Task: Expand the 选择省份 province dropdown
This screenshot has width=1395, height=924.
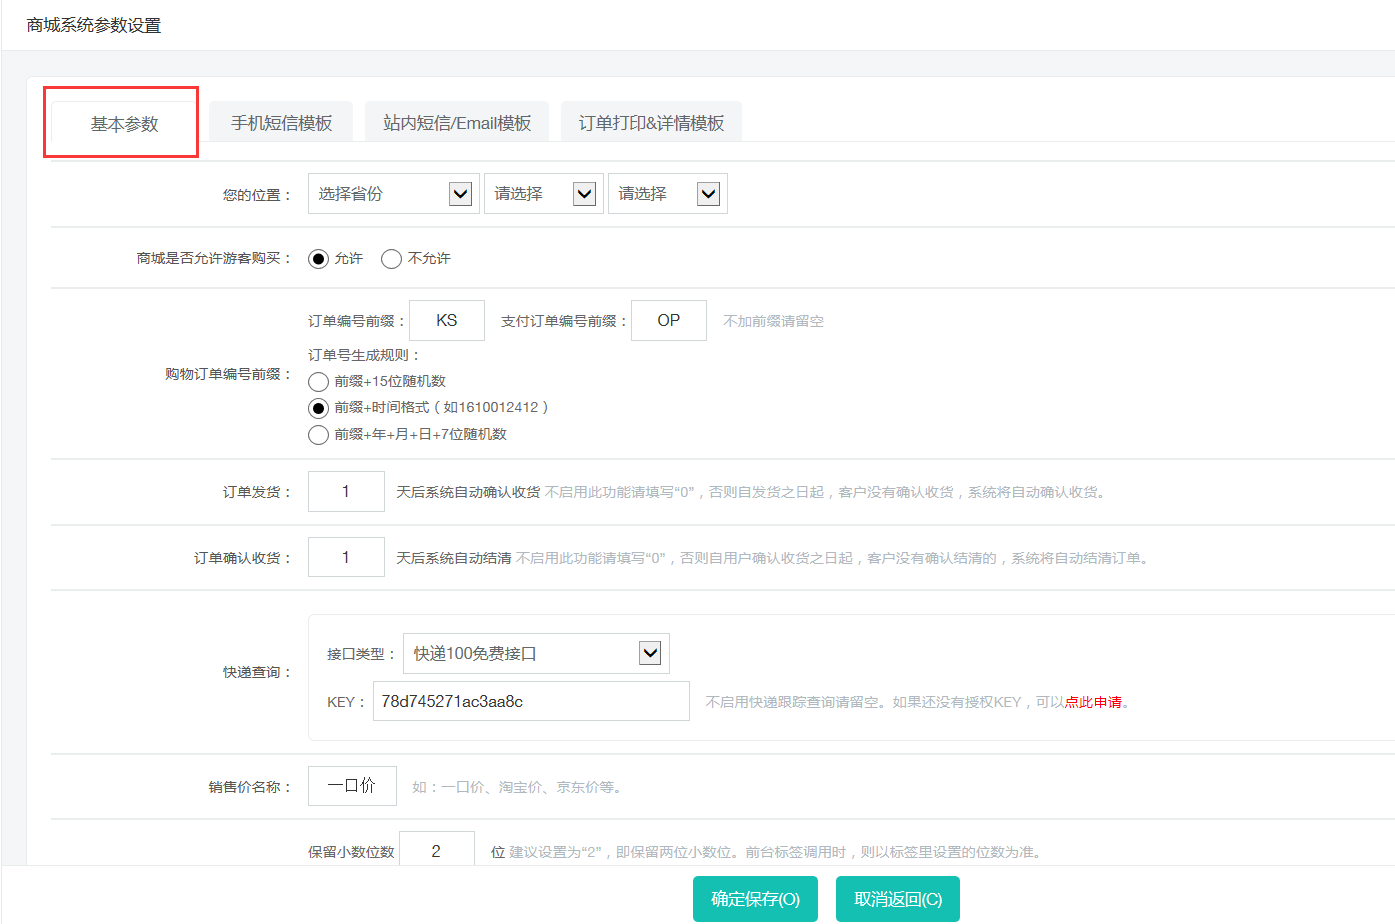Action: (x=393, y=194)
